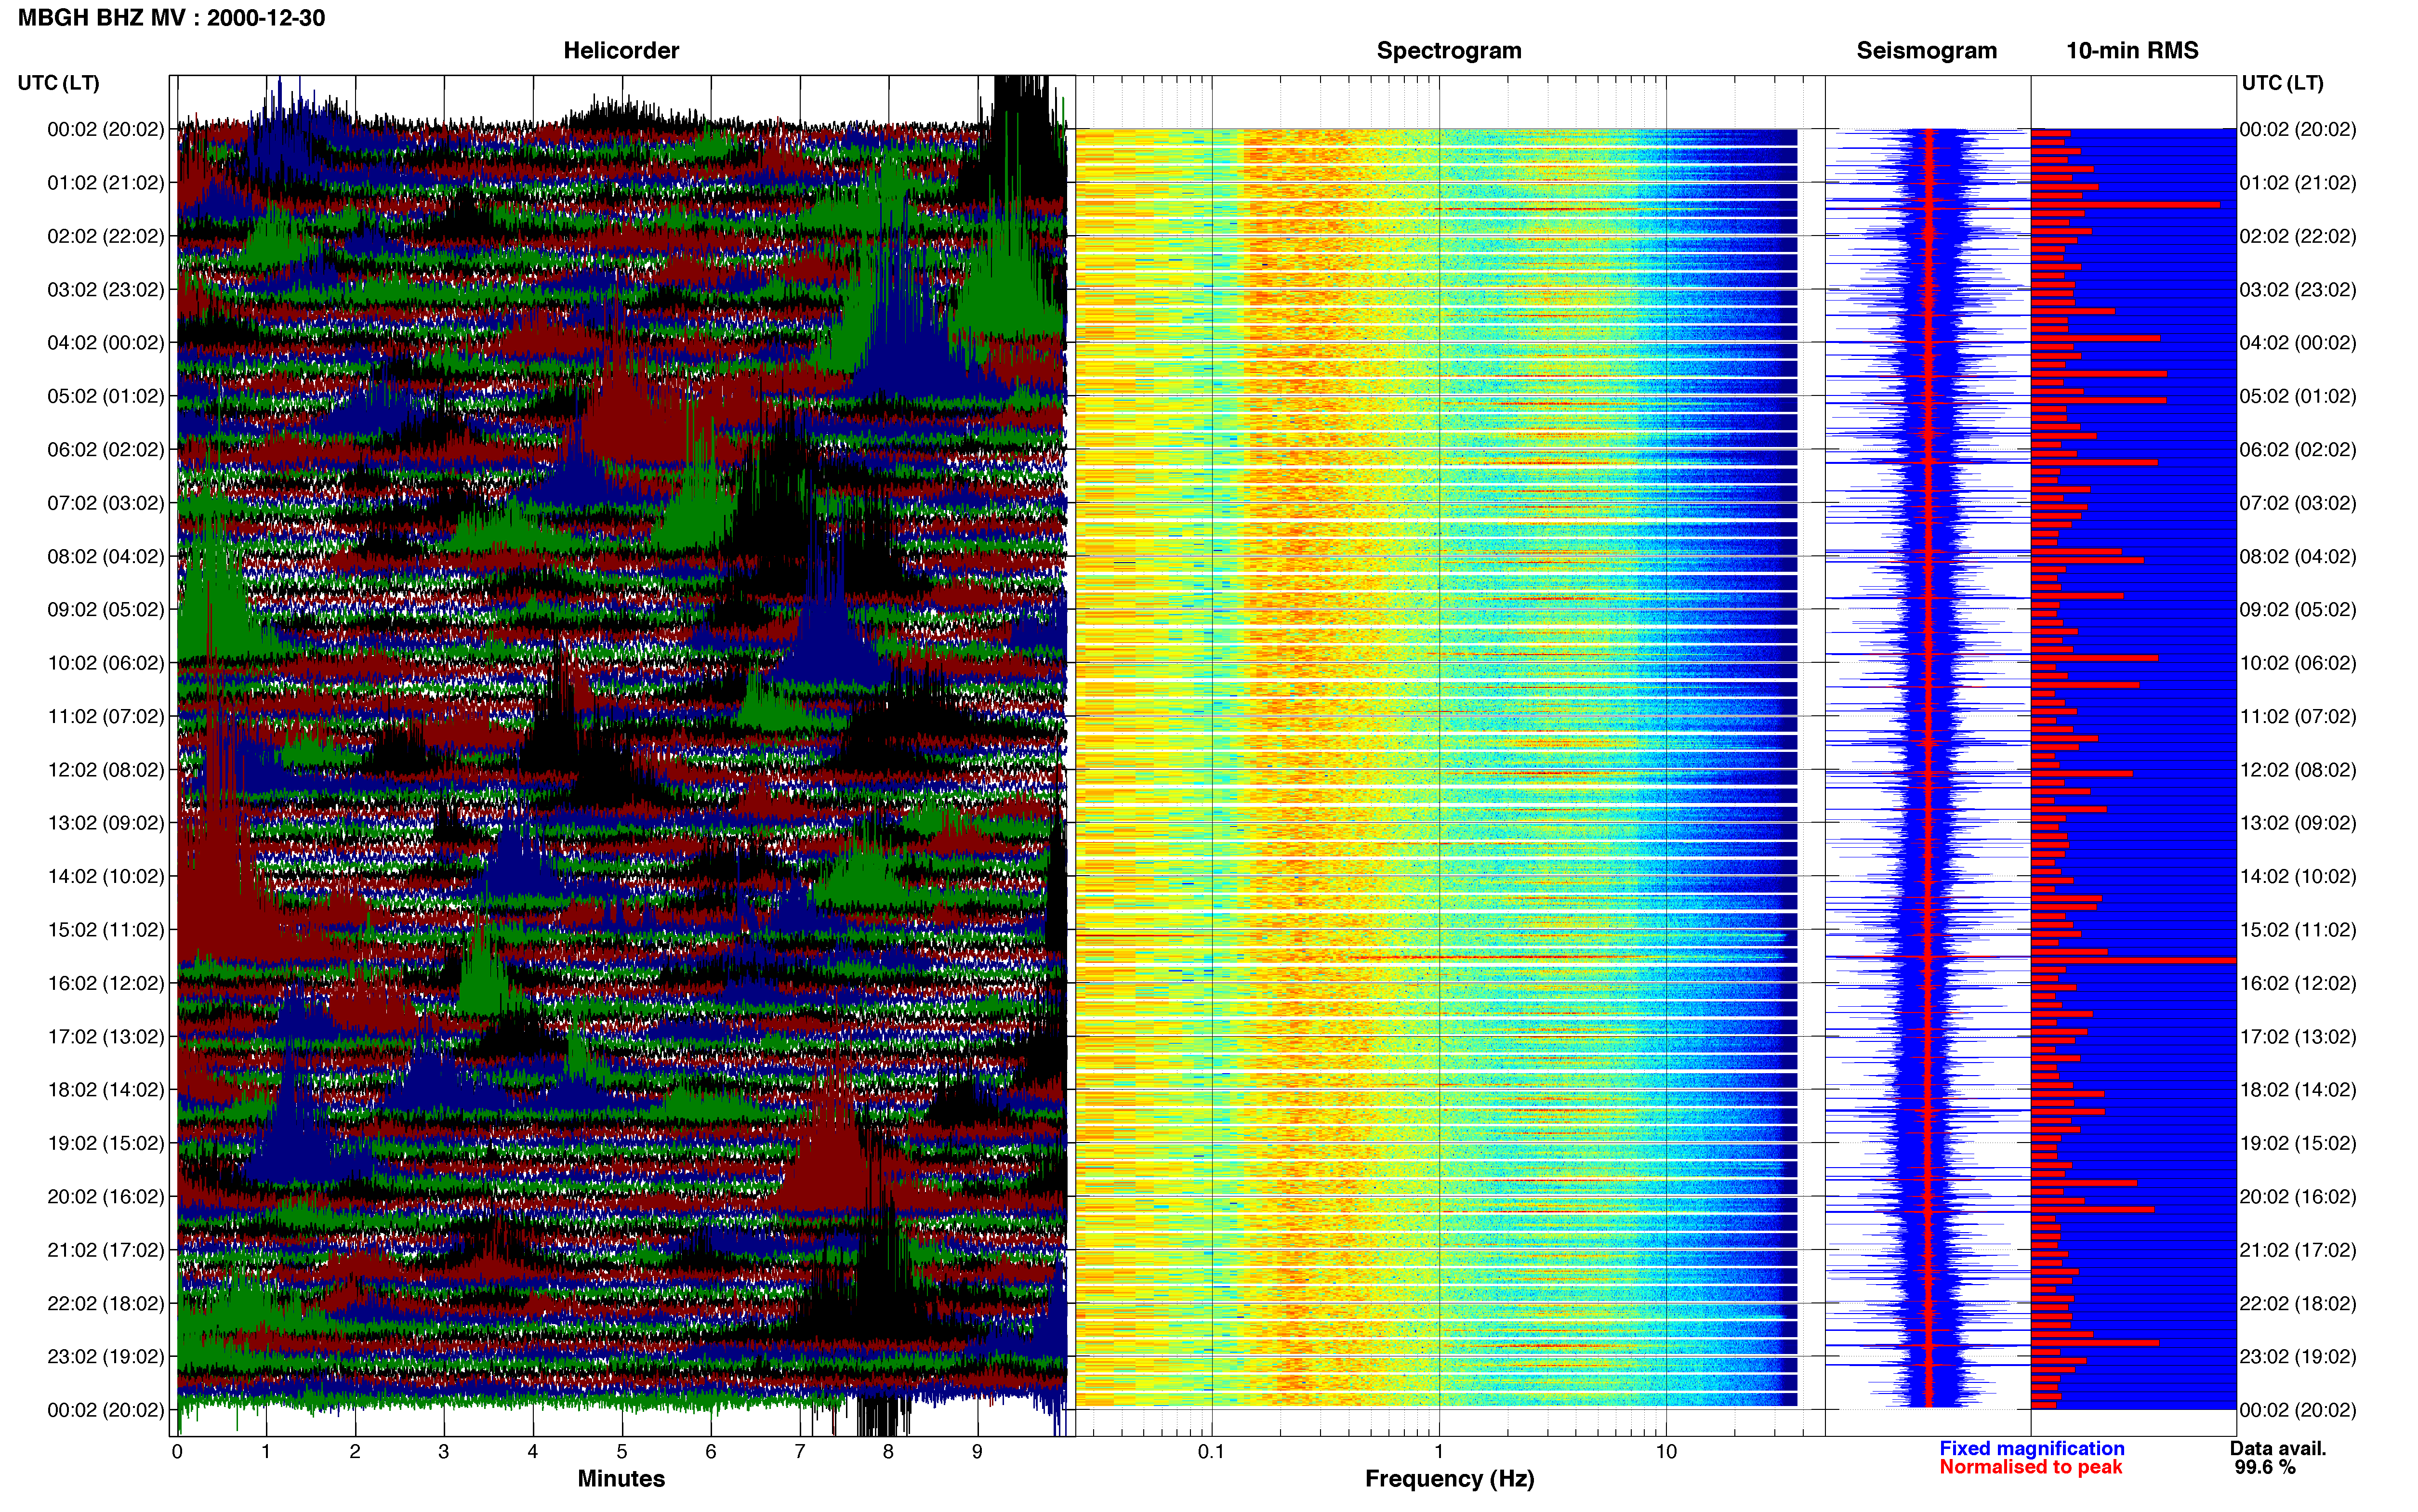Screen dimensions: 2418x1512
Task: Click the 'Data avail.' label
Action: (2278, 1448)
